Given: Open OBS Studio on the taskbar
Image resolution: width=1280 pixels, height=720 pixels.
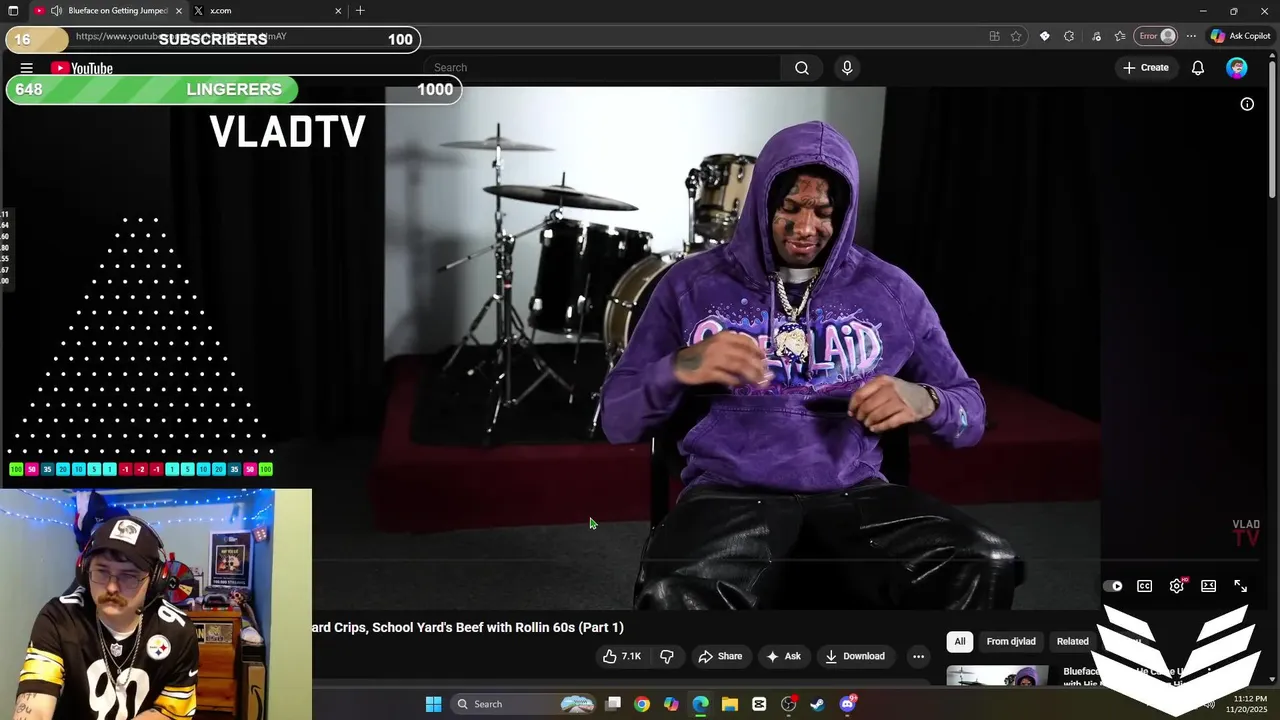Looking at the screenshot, I should 788,704.
